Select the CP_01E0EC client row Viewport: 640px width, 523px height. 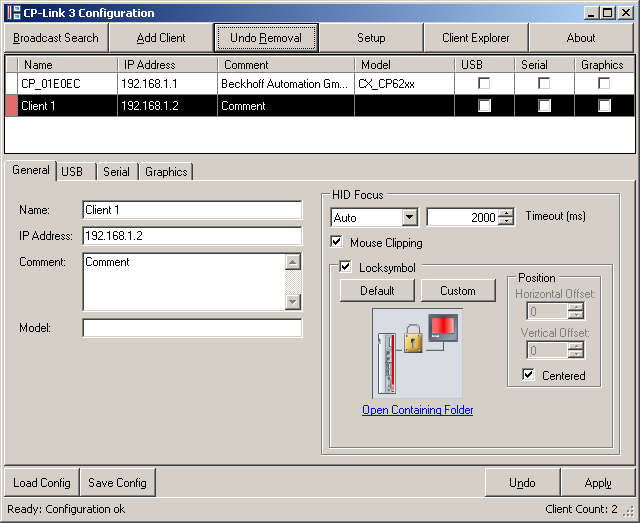pyautogui.click(x=320, y=84)
